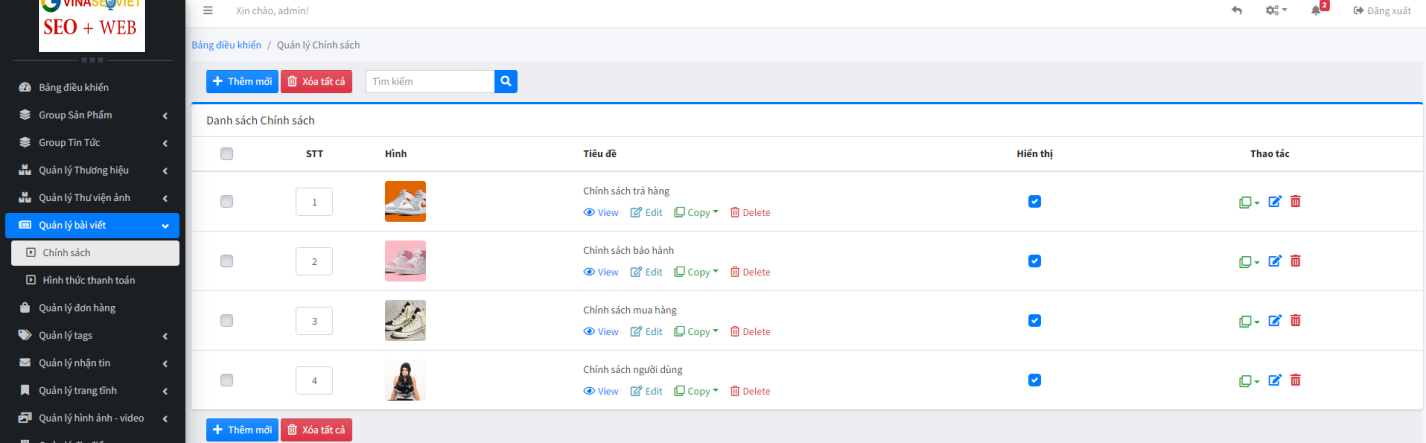Click Delete link for Chính sách mua hàng

750,332
